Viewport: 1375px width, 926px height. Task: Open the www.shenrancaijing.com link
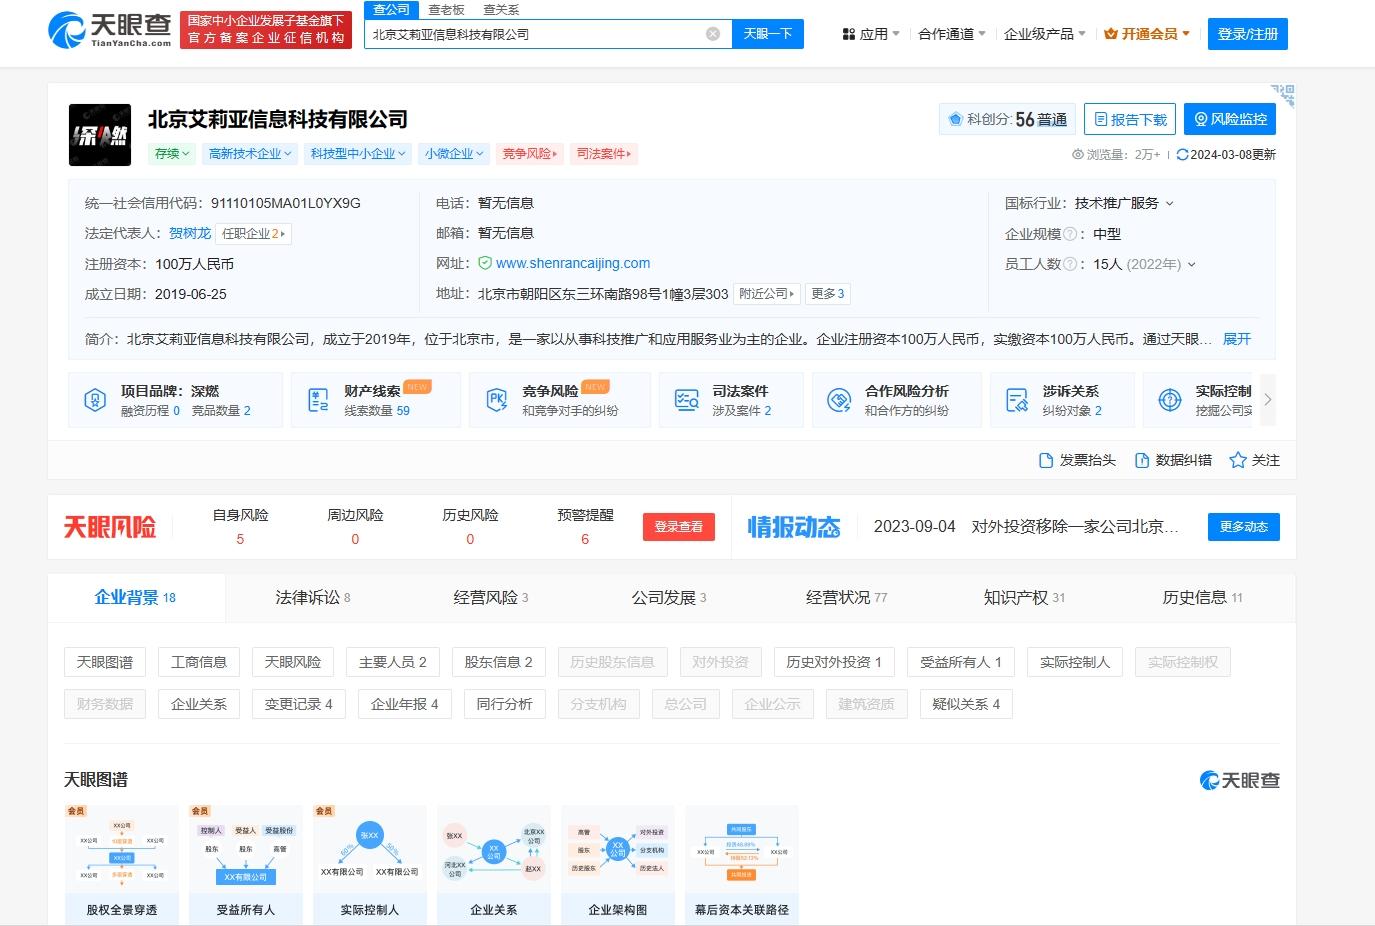(573, 263)
